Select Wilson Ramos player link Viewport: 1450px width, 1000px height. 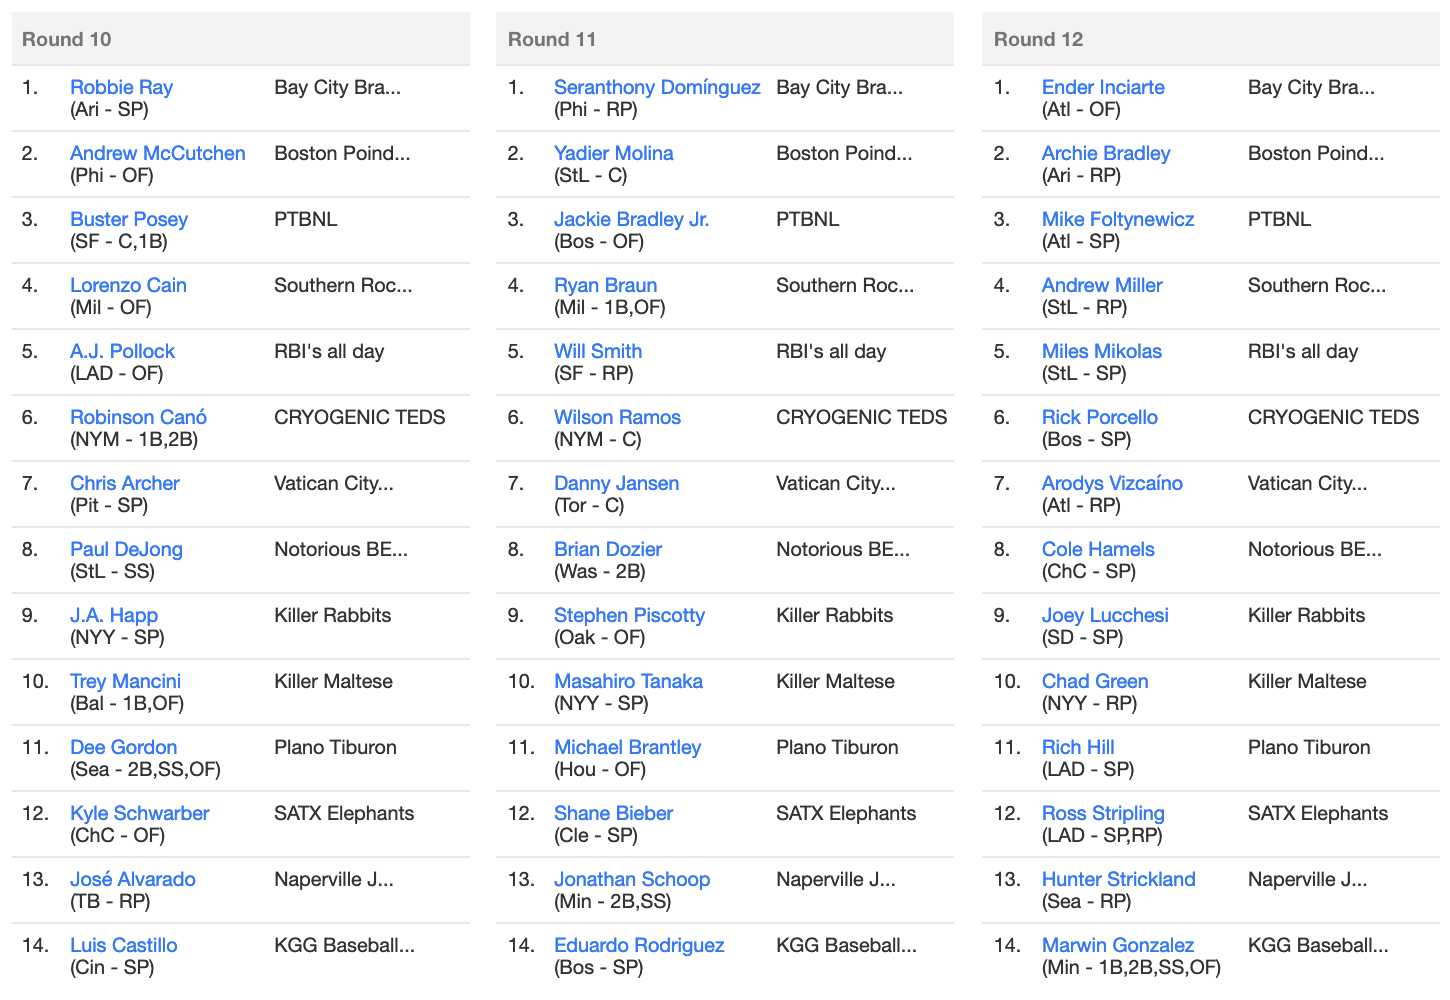tap(617, 417)
